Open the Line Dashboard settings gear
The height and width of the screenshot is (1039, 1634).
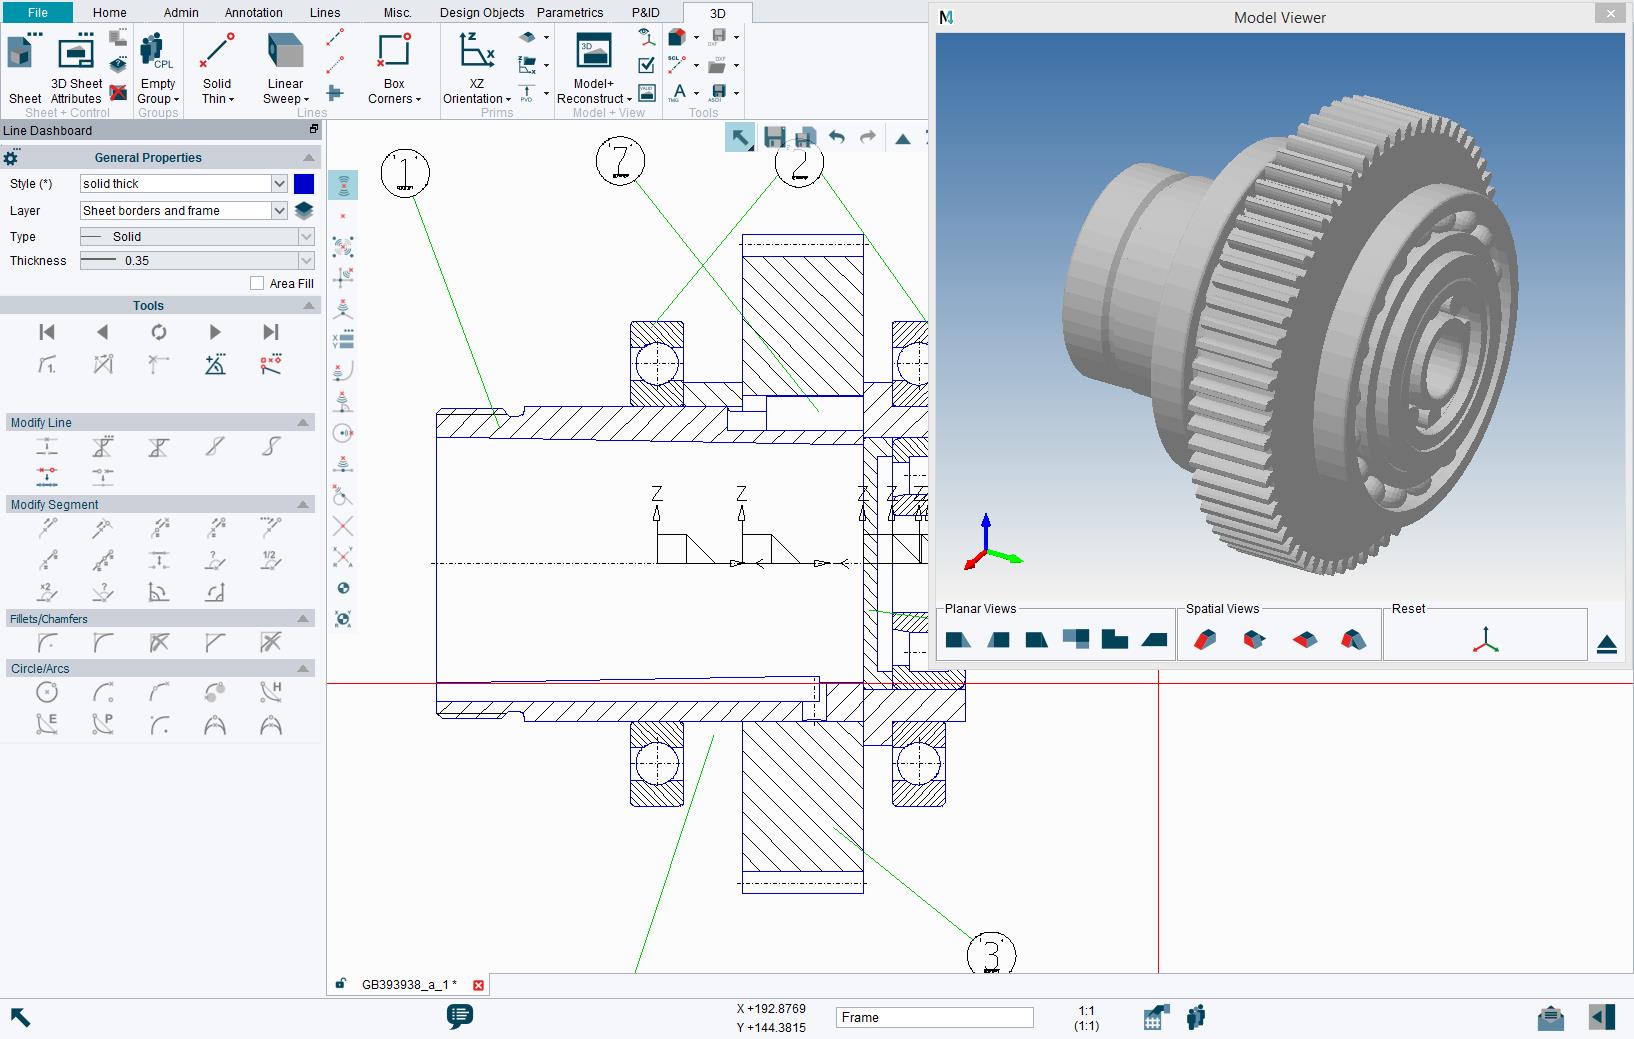pyautogui.click(x=11, y=157)
